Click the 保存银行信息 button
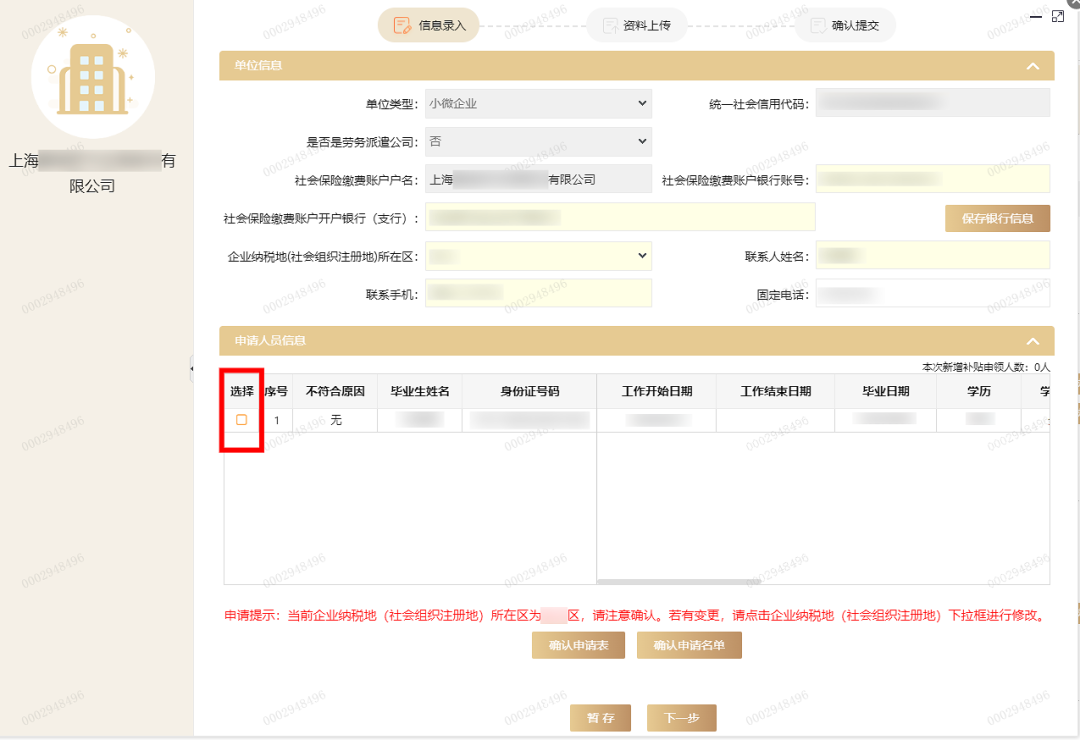 coord(997,218)
